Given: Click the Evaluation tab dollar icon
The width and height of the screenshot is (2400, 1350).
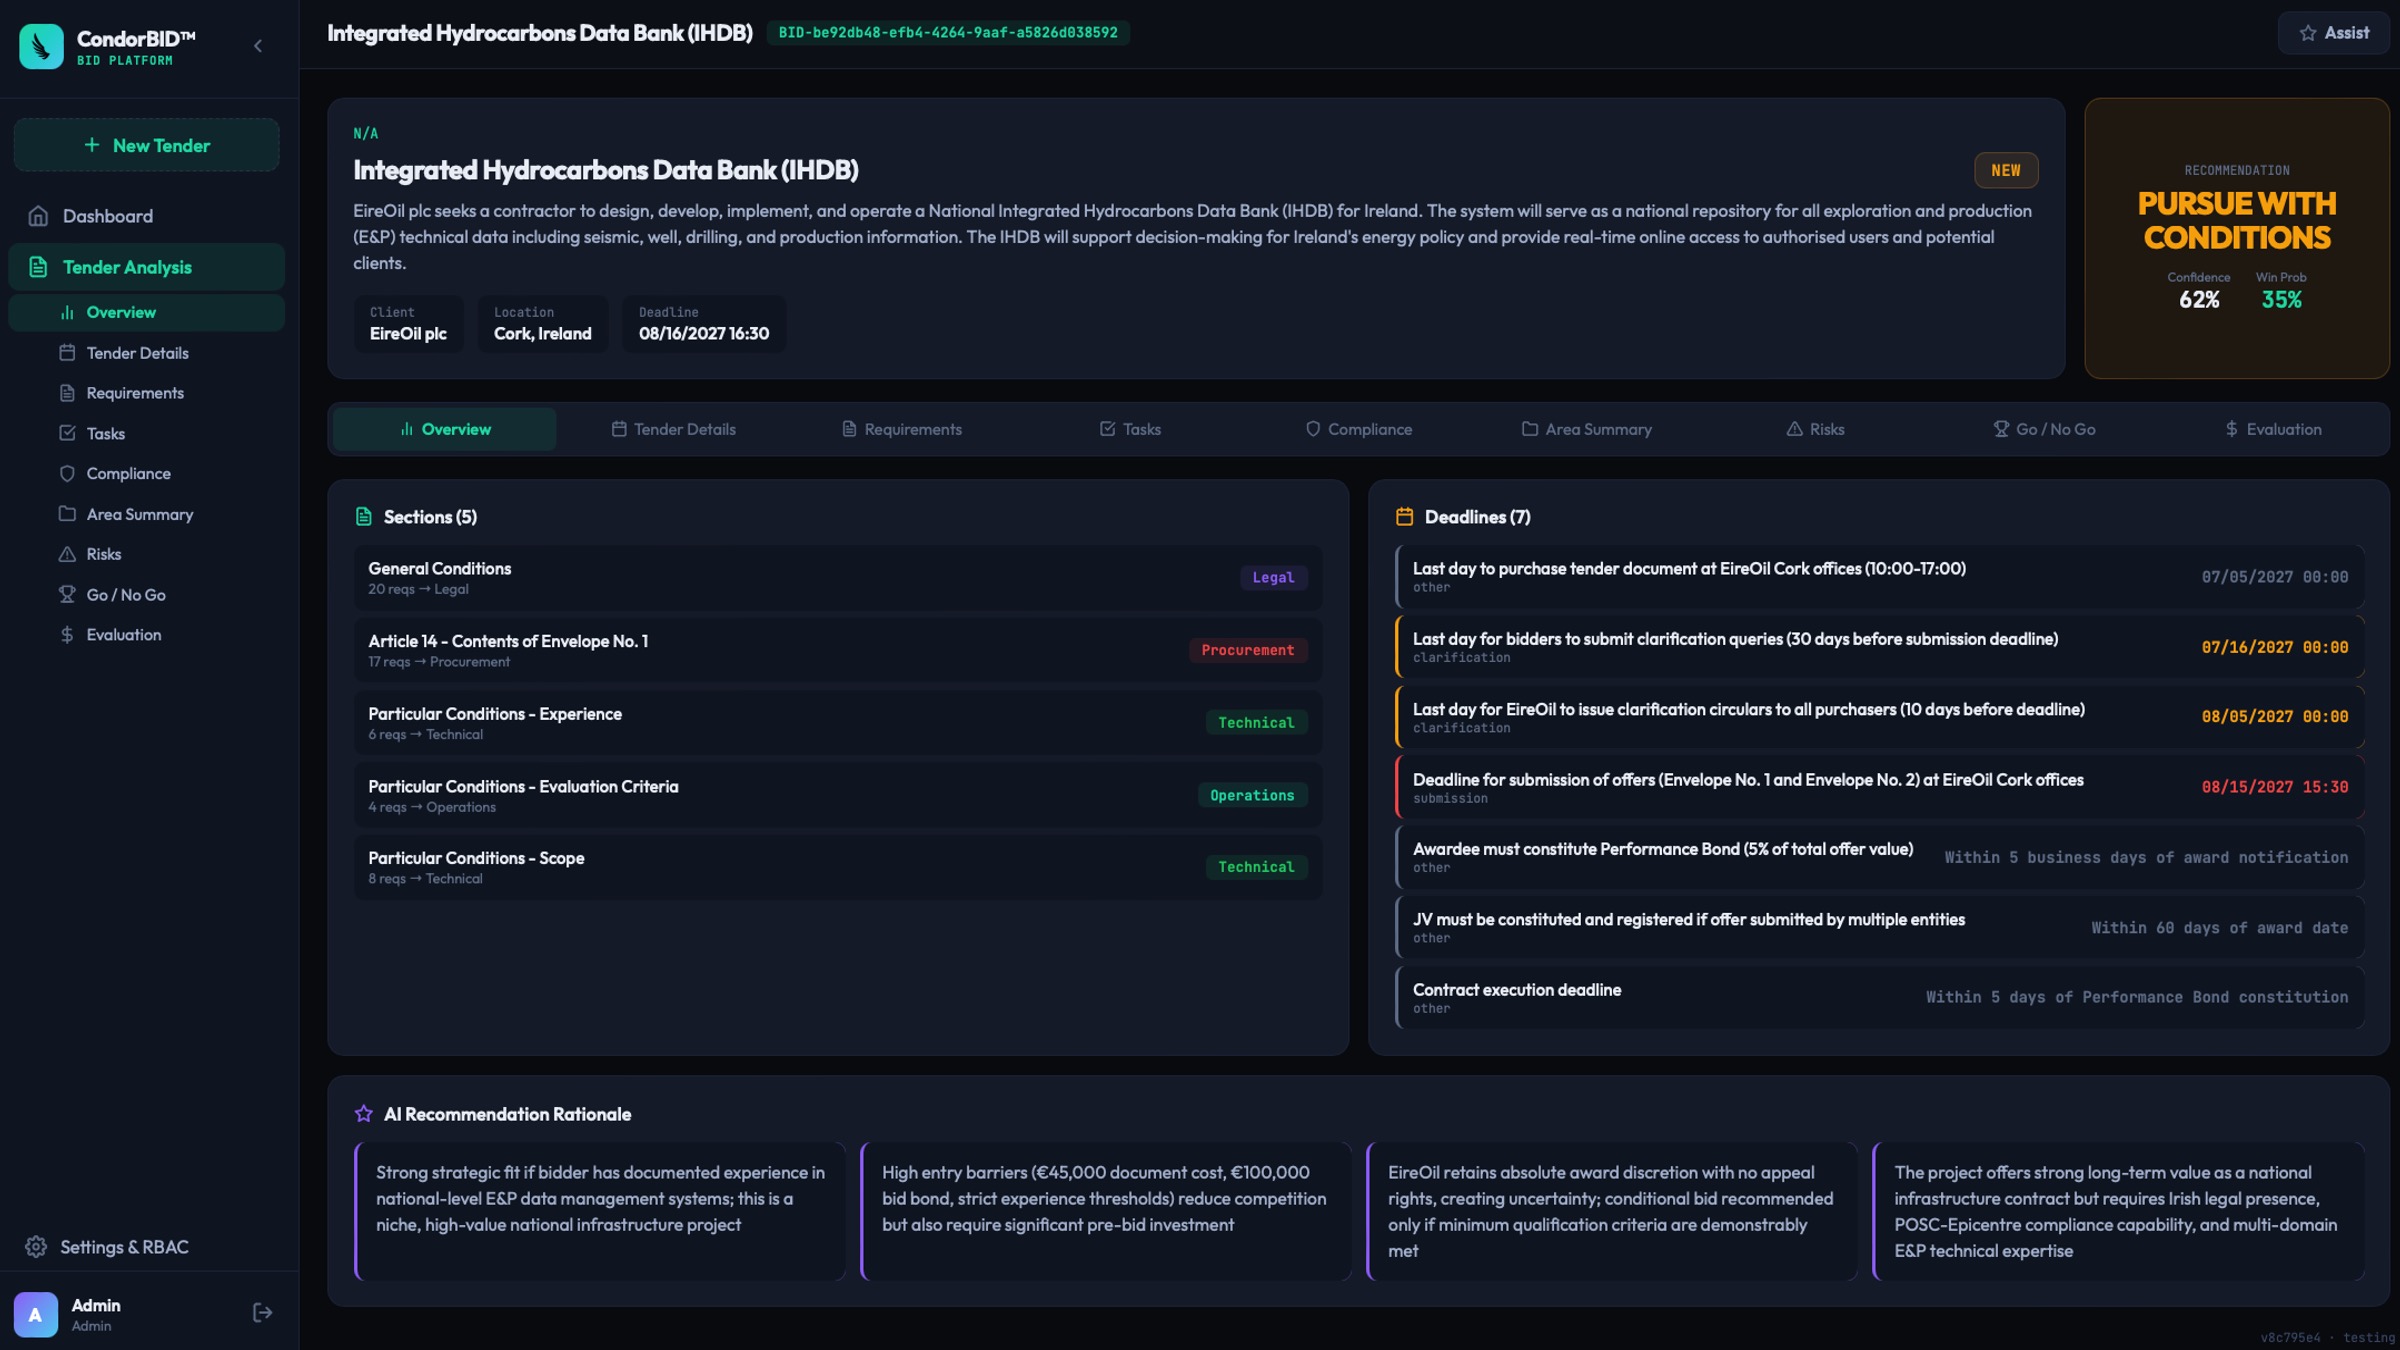Looking at the screenshot, I should click(2231, 429).
